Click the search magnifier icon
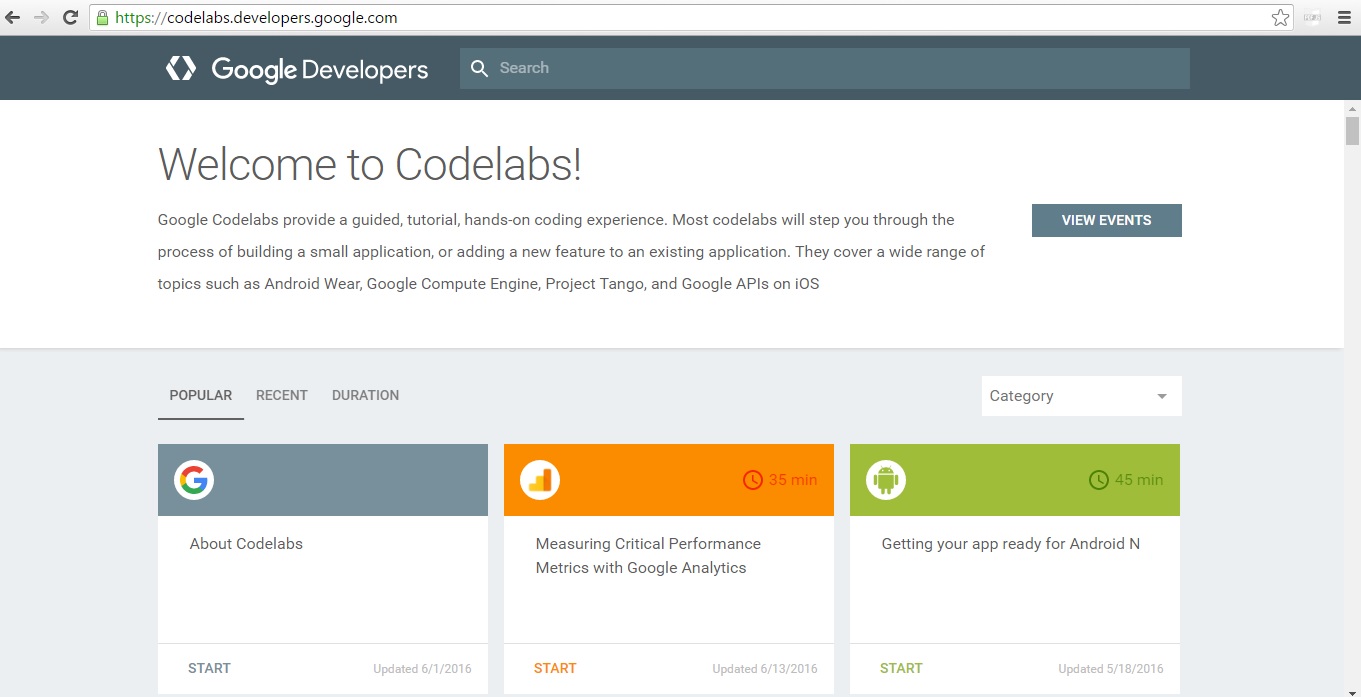Screen dimensions: 1361x697 coord(480,68)
